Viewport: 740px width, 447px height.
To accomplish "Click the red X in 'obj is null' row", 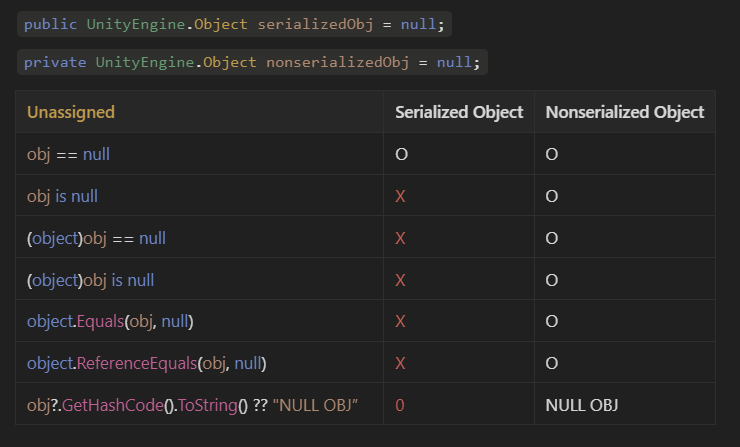I will click(400, 196).
